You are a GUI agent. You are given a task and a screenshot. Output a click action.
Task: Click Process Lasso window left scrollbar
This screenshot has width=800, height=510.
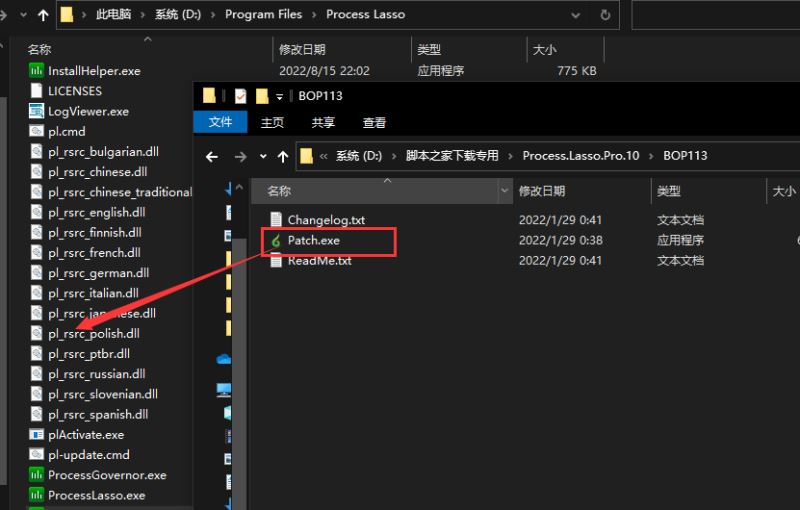[x=3, y=291]
